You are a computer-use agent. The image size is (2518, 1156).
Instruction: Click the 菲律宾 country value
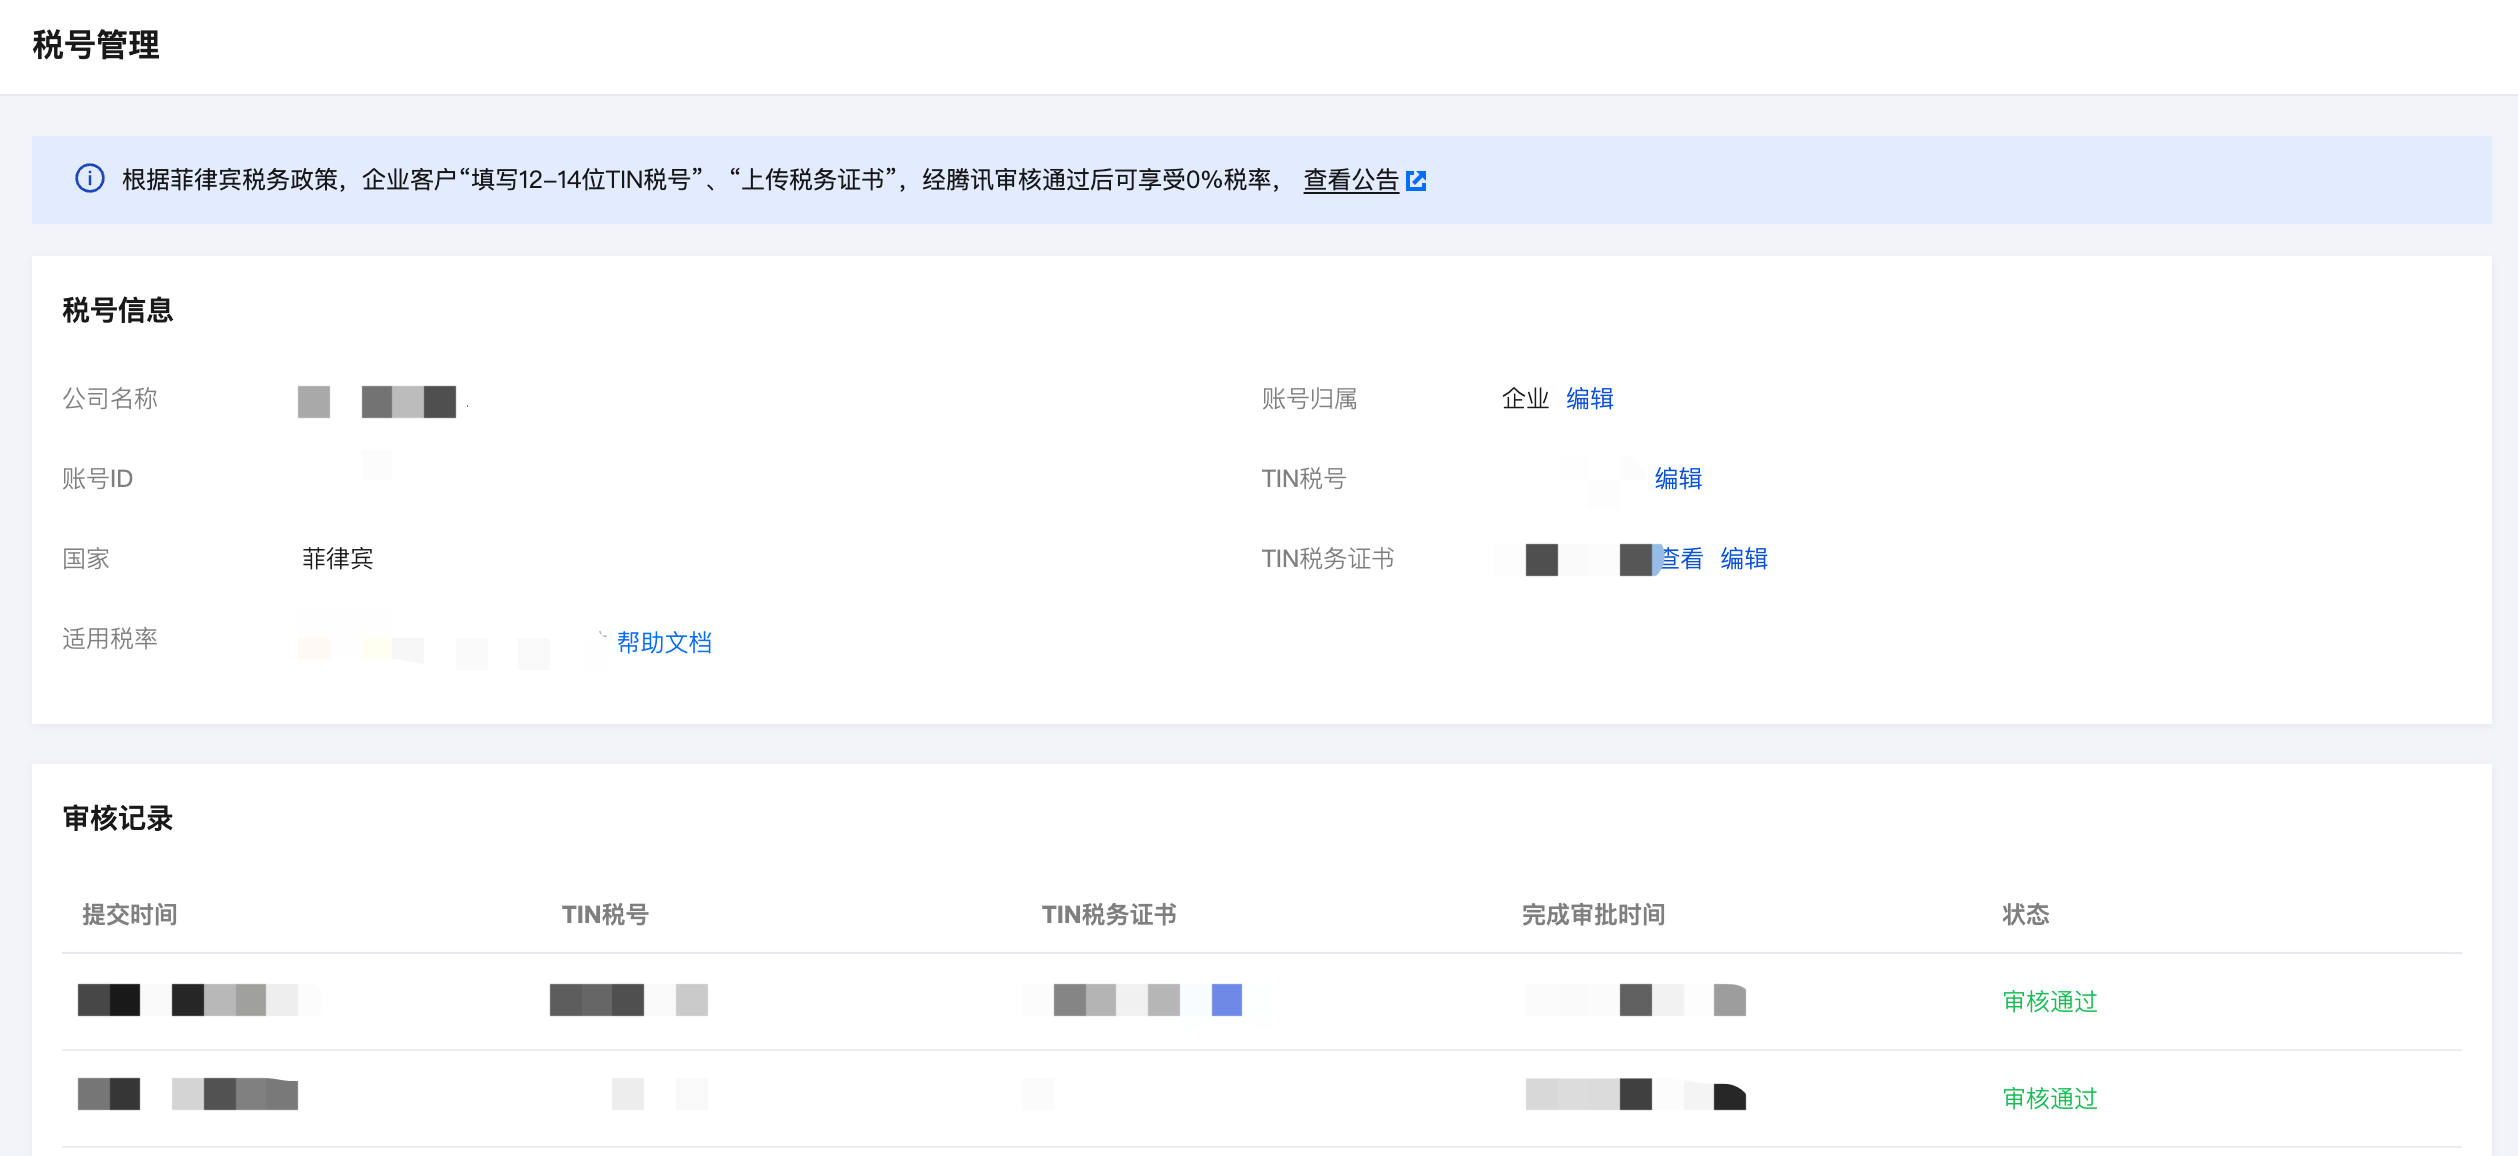point(338,559)
